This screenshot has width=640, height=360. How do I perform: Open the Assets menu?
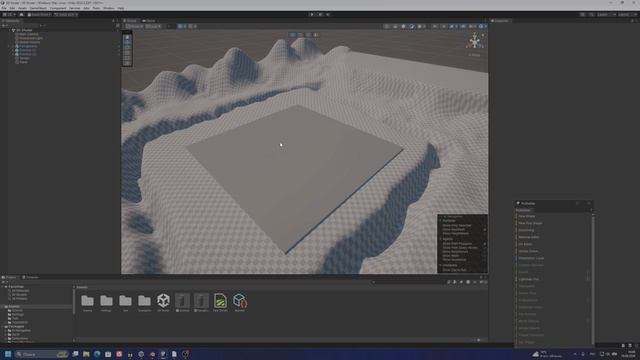22,8
